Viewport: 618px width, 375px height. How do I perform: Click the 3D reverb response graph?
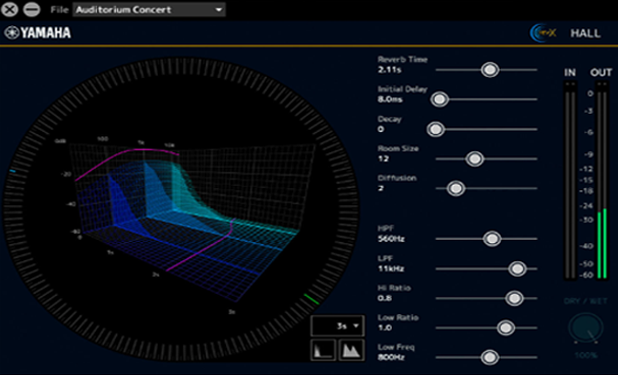(x=185, y=221)
